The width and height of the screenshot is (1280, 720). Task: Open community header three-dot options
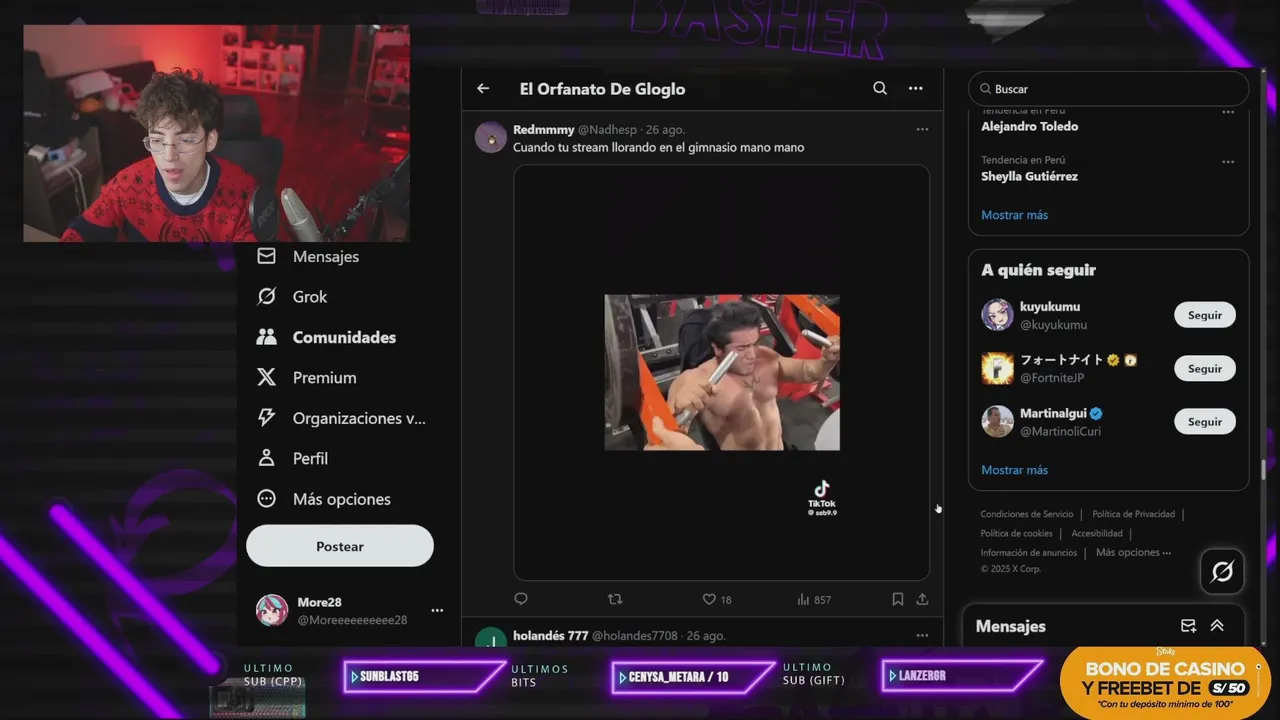tap(915, 88)
